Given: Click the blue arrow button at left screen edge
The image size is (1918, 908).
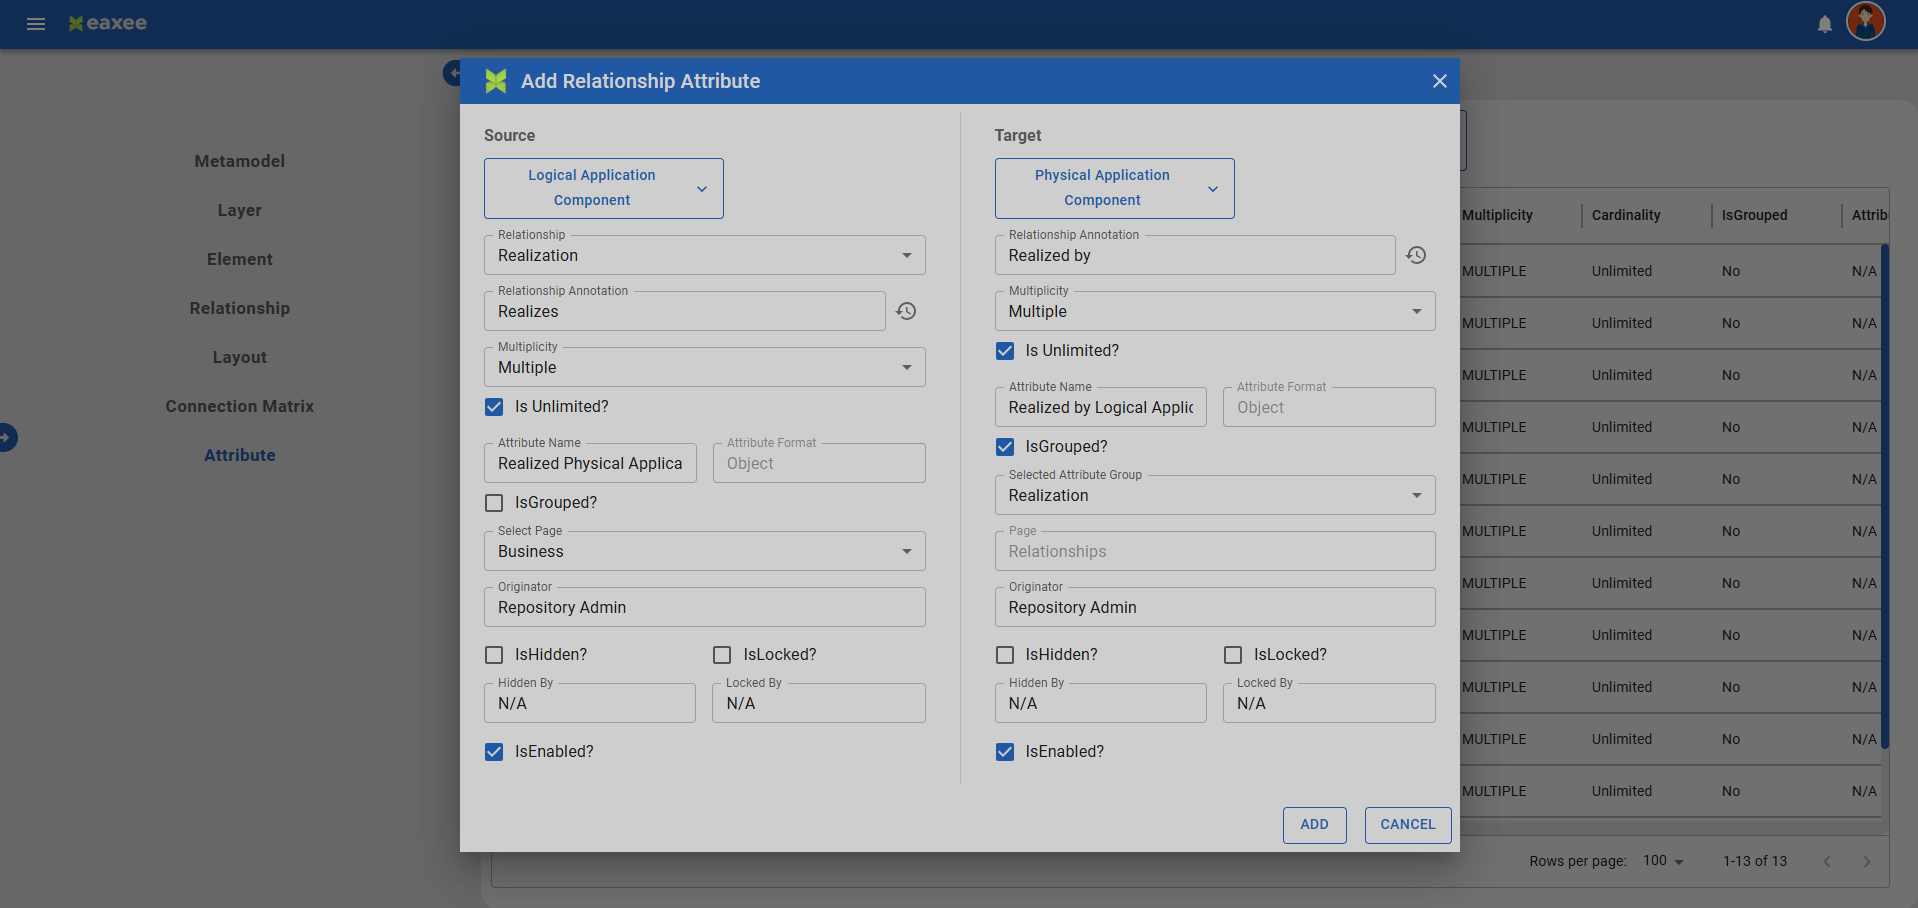Looking at the screenshot, I should [6, 437].
